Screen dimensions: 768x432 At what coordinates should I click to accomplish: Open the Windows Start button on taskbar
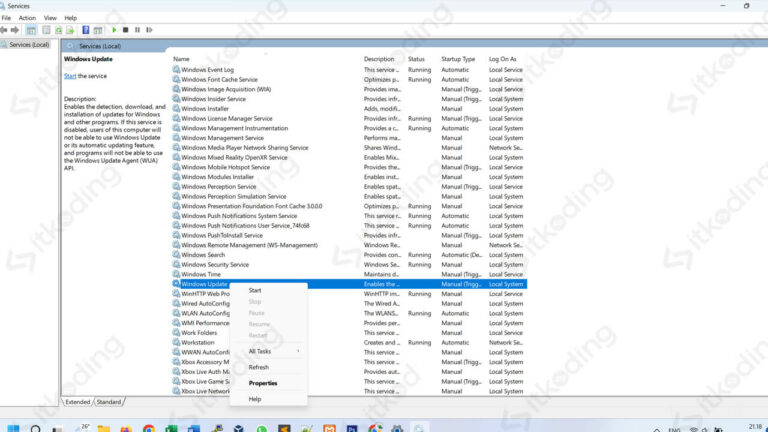13,429
